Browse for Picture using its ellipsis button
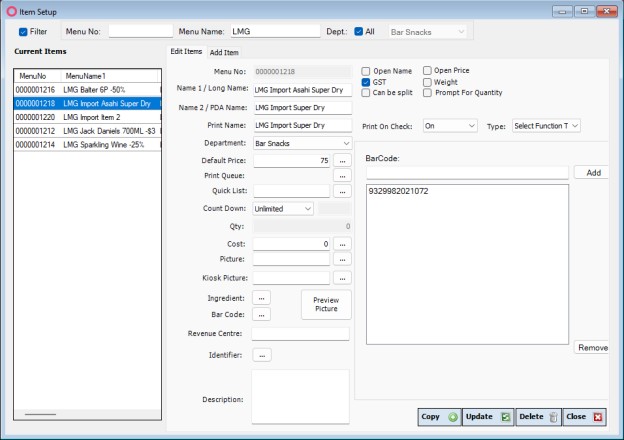Image resolution: width=624 pixels, height=440 pixels. pos(342,259)
